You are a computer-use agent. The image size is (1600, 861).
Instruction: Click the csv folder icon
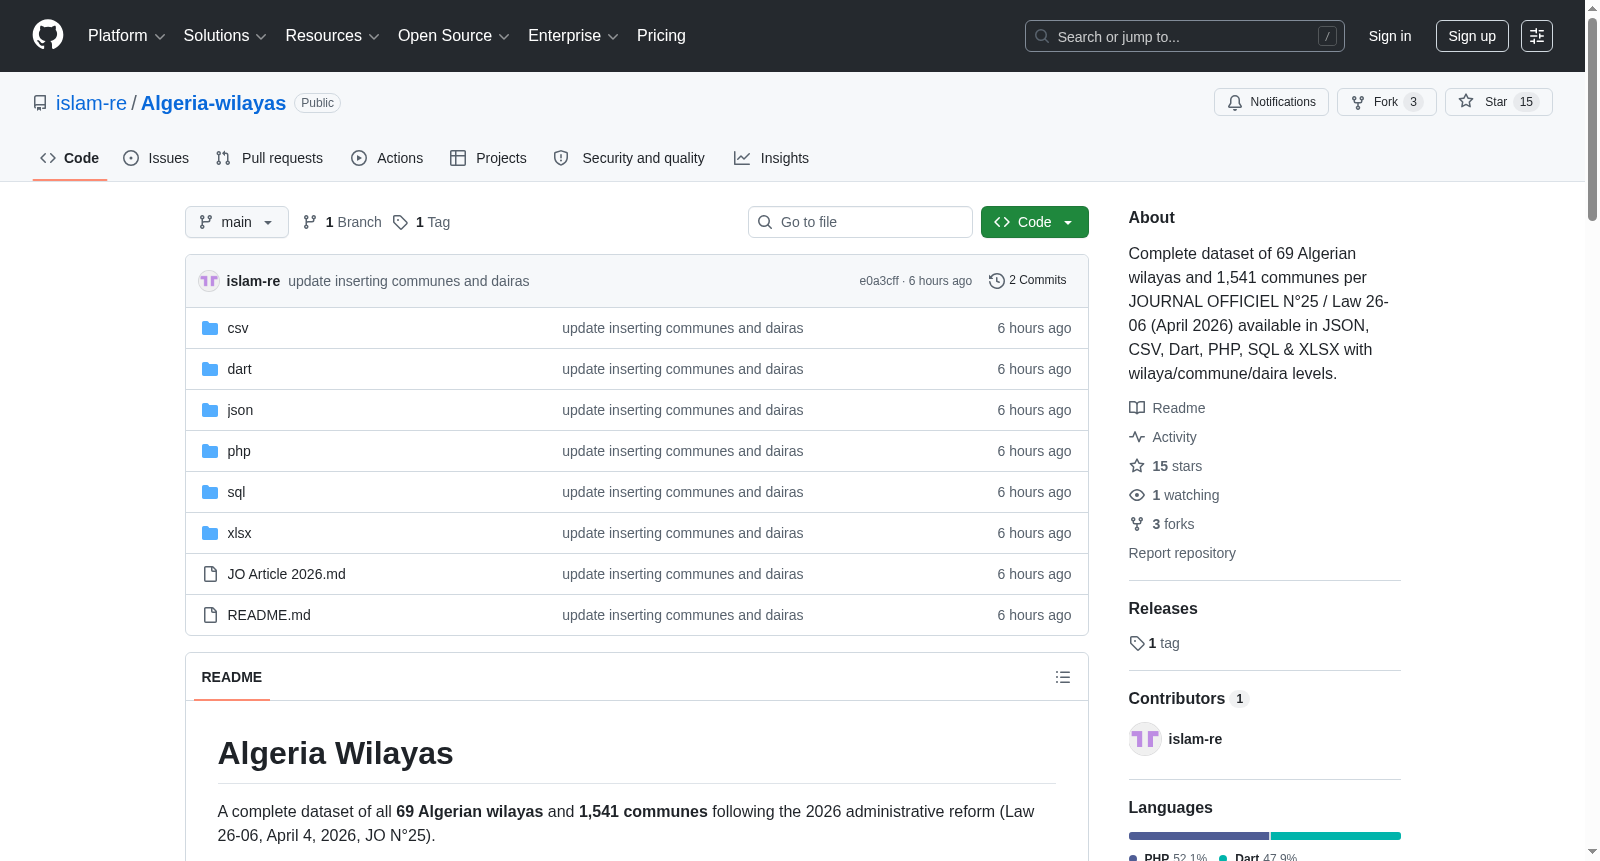point(210,328)
